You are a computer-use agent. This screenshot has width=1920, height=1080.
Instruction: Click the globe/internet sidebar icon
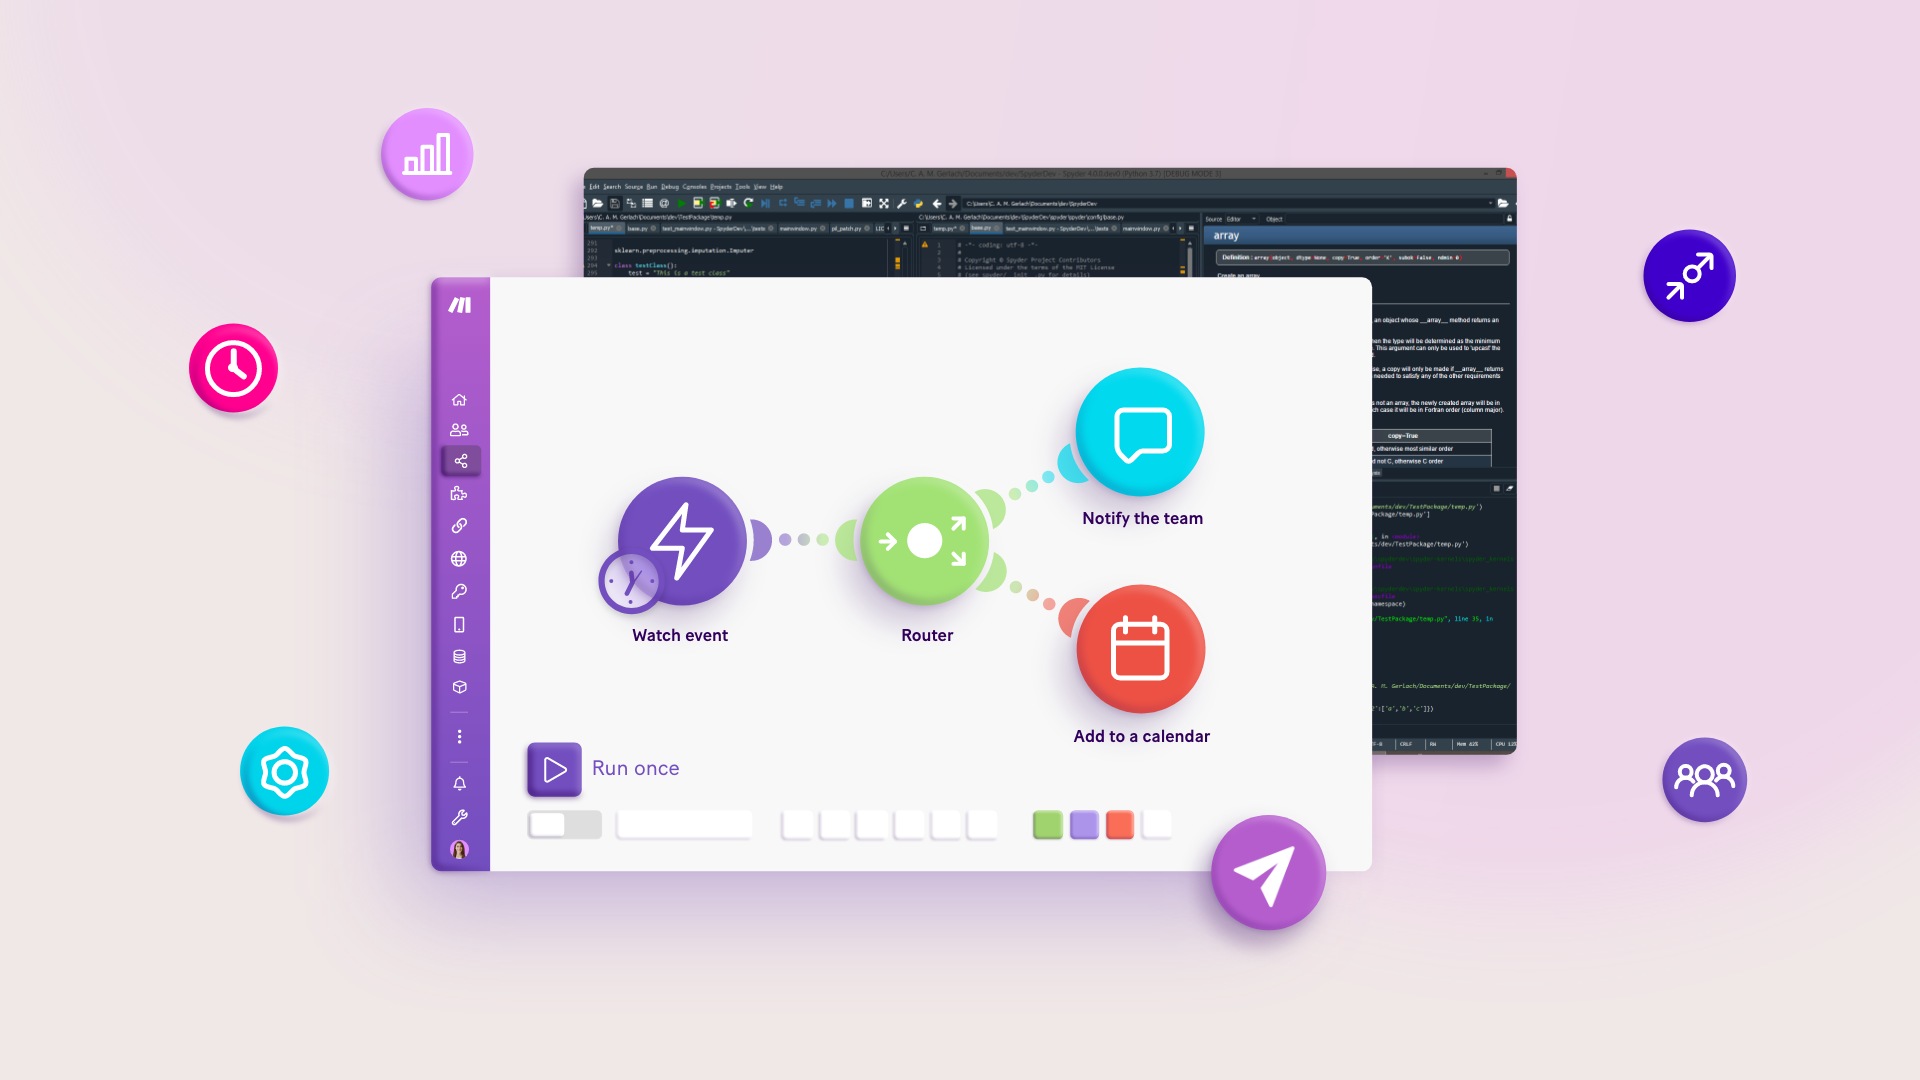(x=460, y=559)
